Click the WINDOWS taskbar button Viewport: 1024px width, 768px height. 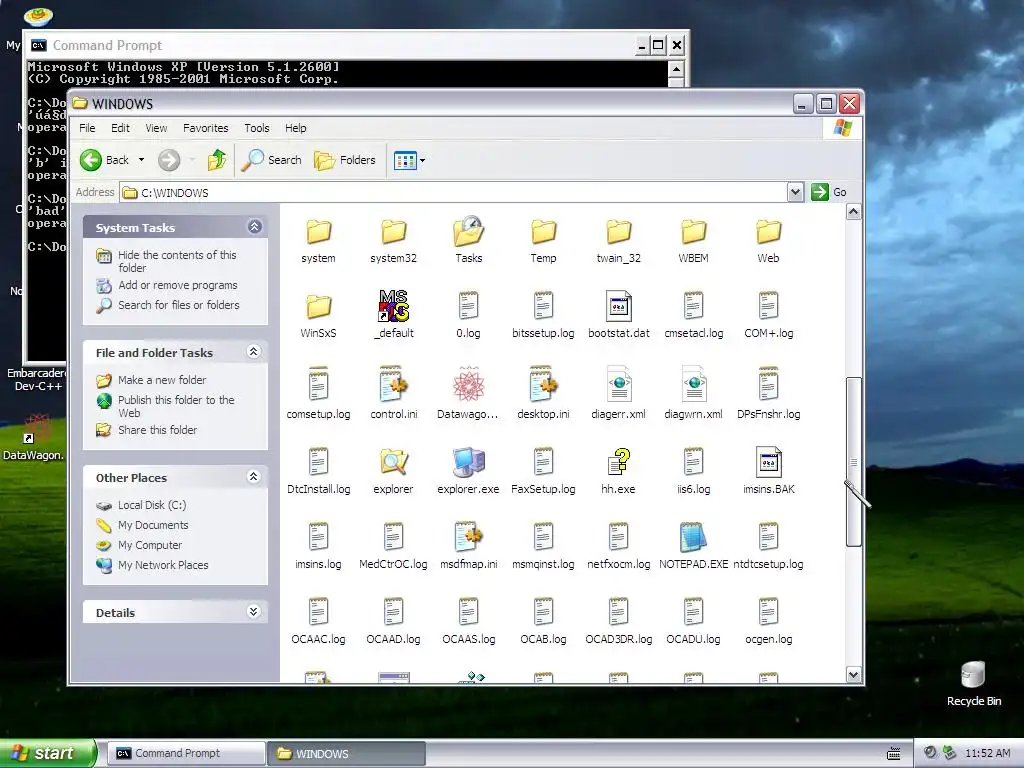pyautogui.click(x=346, y=753)
